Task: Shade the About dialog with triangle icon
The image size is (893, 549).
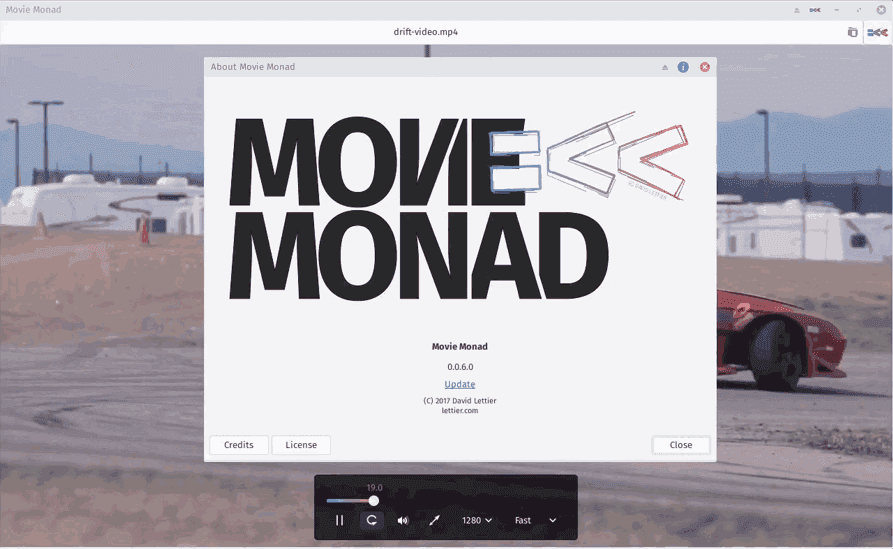Action: pos(665,67)
